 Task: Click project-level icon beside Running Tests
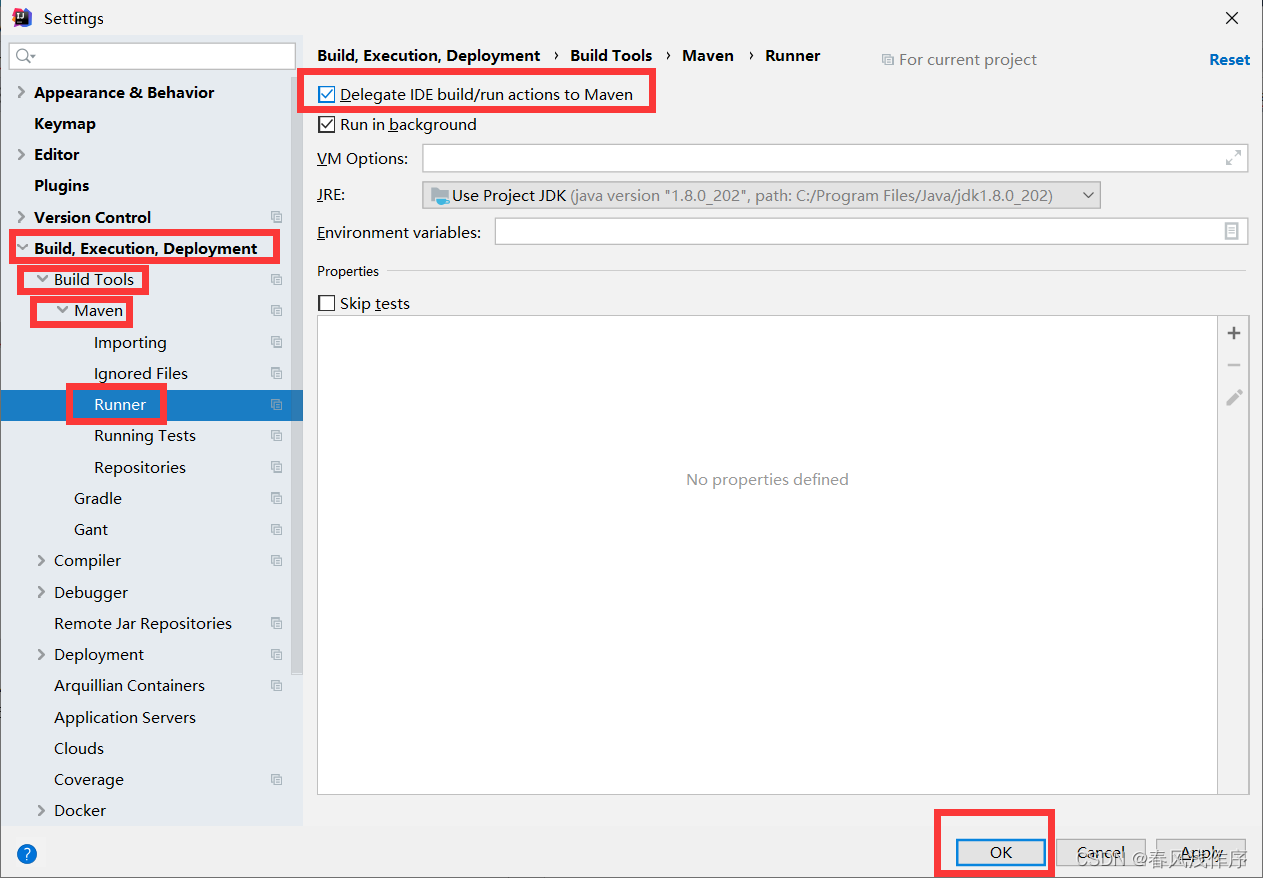[276, 436]
